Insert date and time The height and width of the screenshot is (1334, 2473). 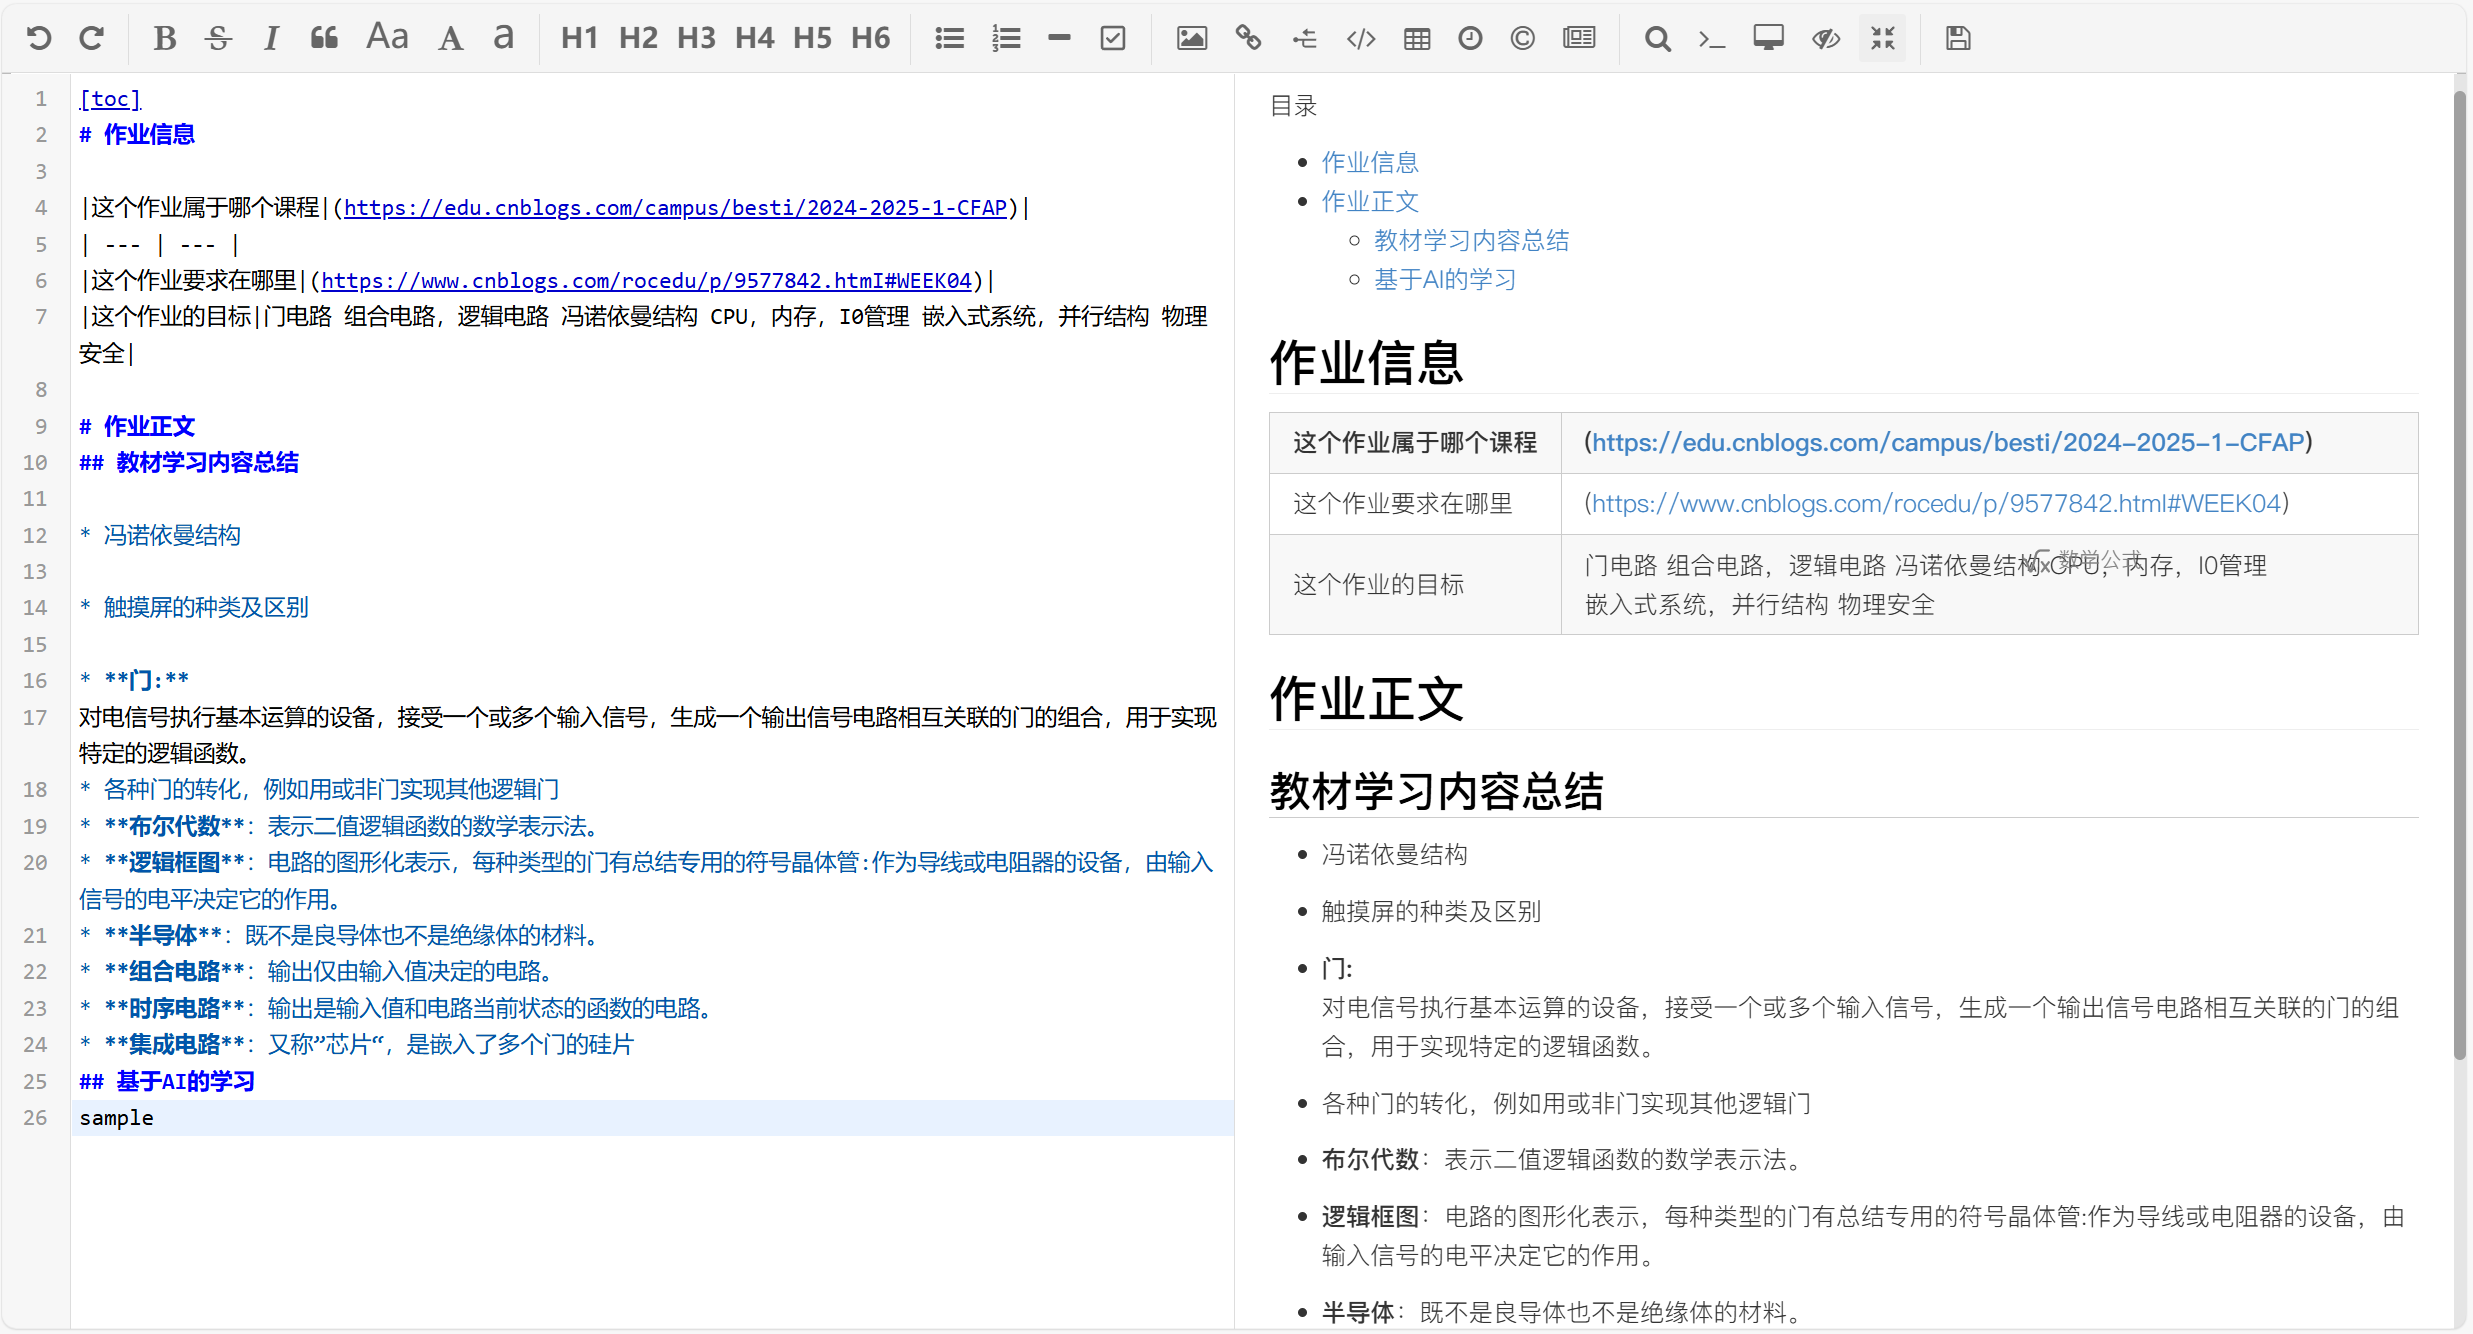point(1470,39)
